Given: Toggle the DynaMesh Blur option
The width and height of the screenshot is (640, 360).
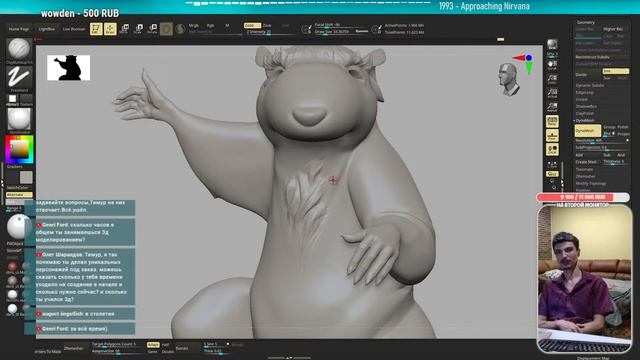Looking at the screenshot, I should (608, 134).
